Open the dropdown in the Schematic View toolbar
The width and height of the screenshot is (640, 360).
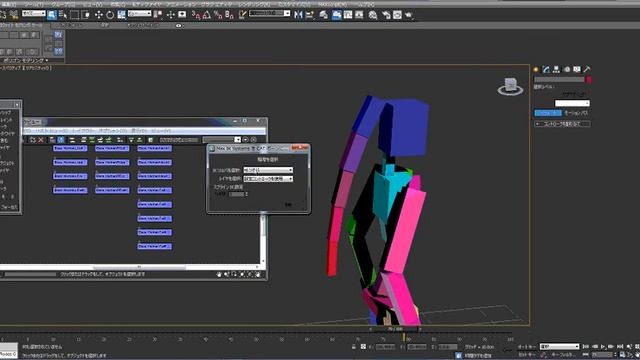(221, 140)
